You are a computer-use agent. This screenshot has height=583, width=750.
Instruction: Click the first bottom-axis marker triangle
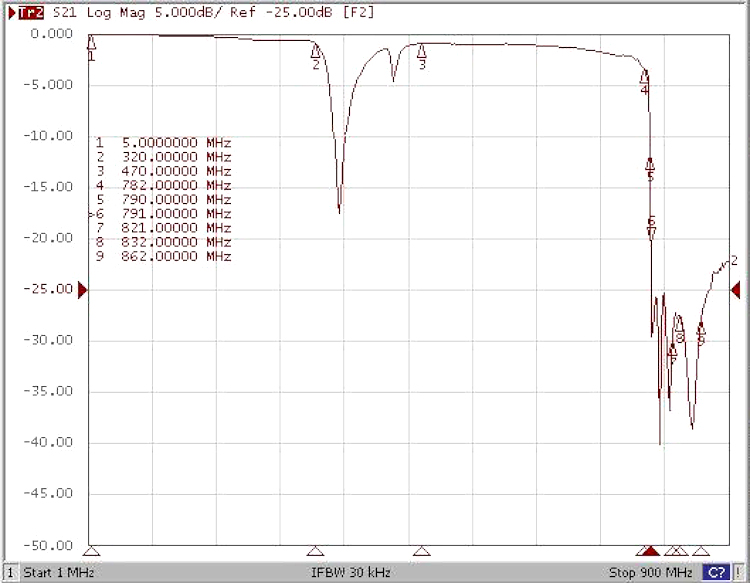pyautogui.click(x=92, y=551)
